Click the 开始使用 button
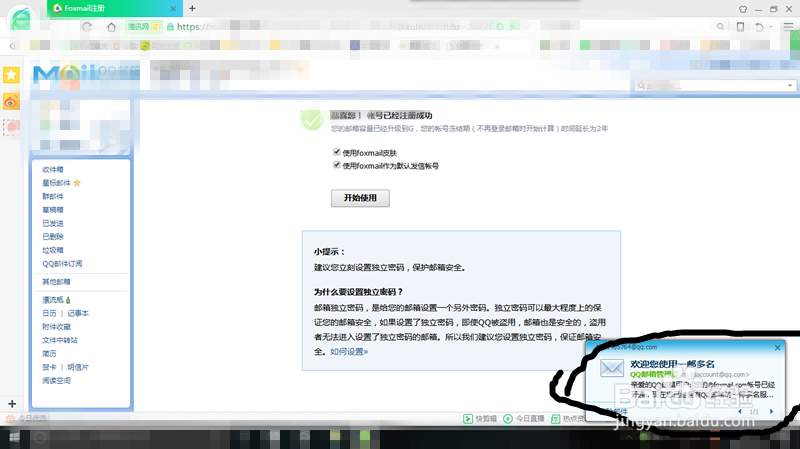The image size is (800, 449). [360, 198]
